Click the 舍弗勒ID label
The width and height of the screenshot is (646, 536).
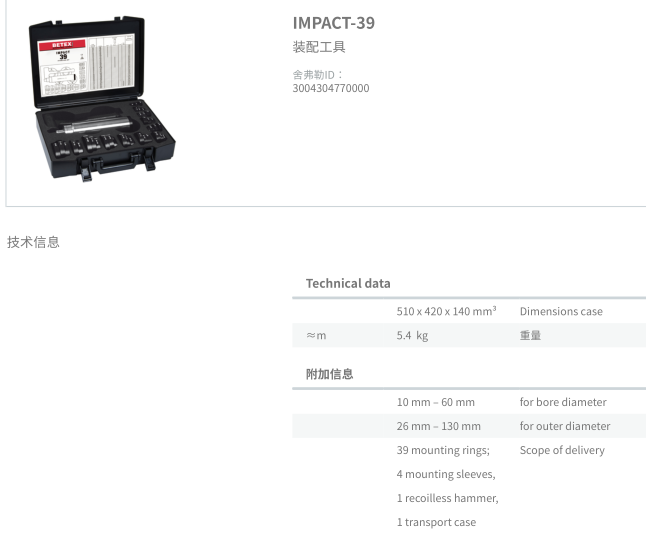318,75
